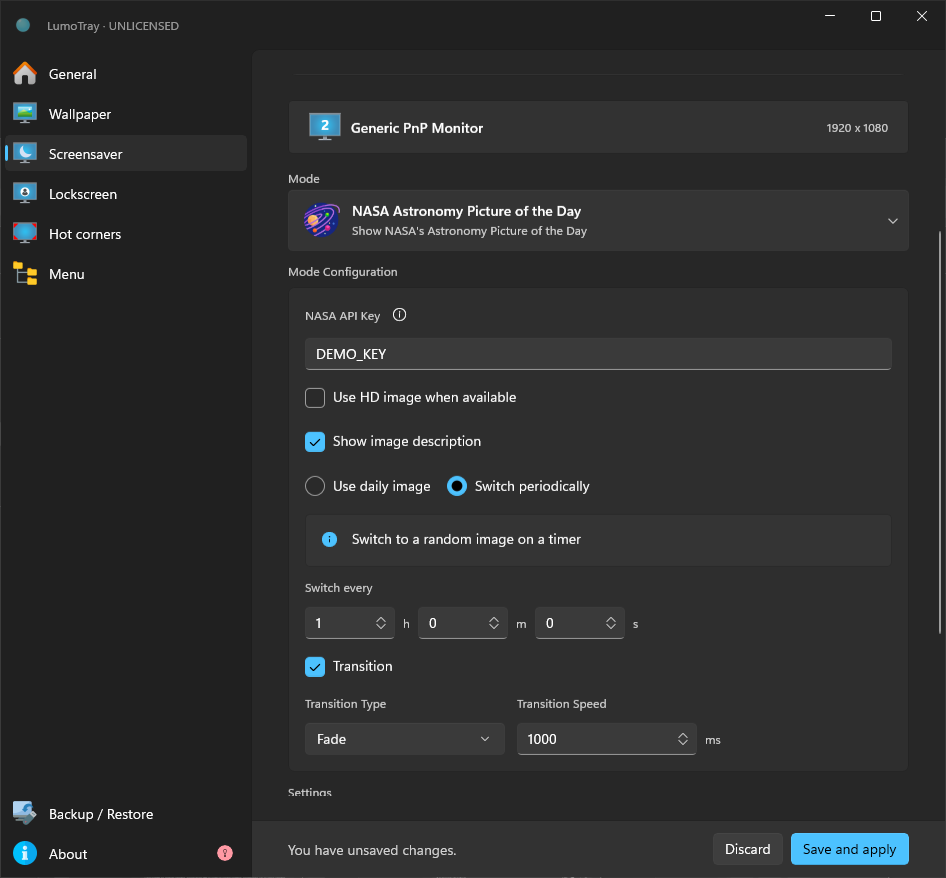Open the About page
This screenshot has height=878, width=946.
68,854
